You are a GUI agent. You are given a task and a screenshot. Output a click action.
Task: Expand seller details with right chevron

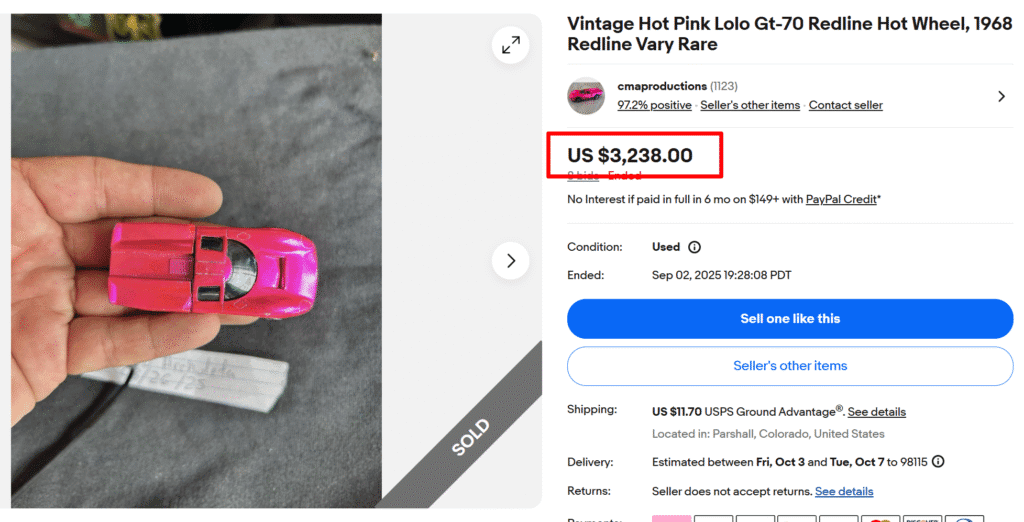(1001, 96)
